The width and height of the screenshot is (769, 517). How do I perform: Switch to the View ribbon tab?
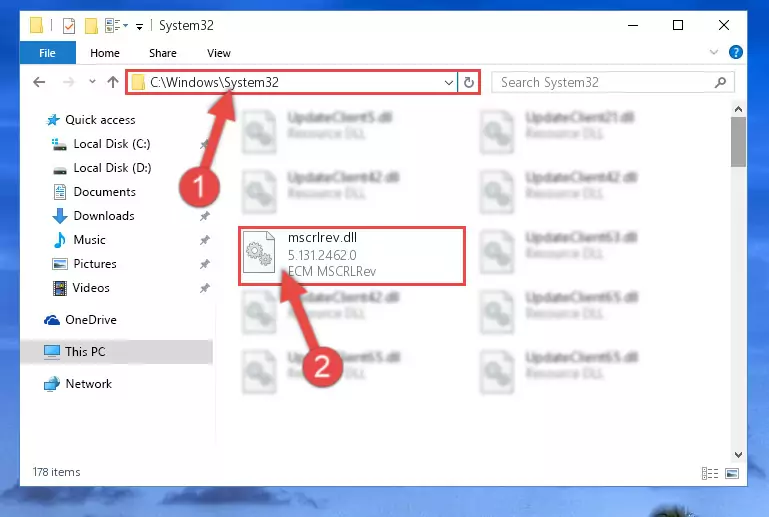click(x=219, y=53)
